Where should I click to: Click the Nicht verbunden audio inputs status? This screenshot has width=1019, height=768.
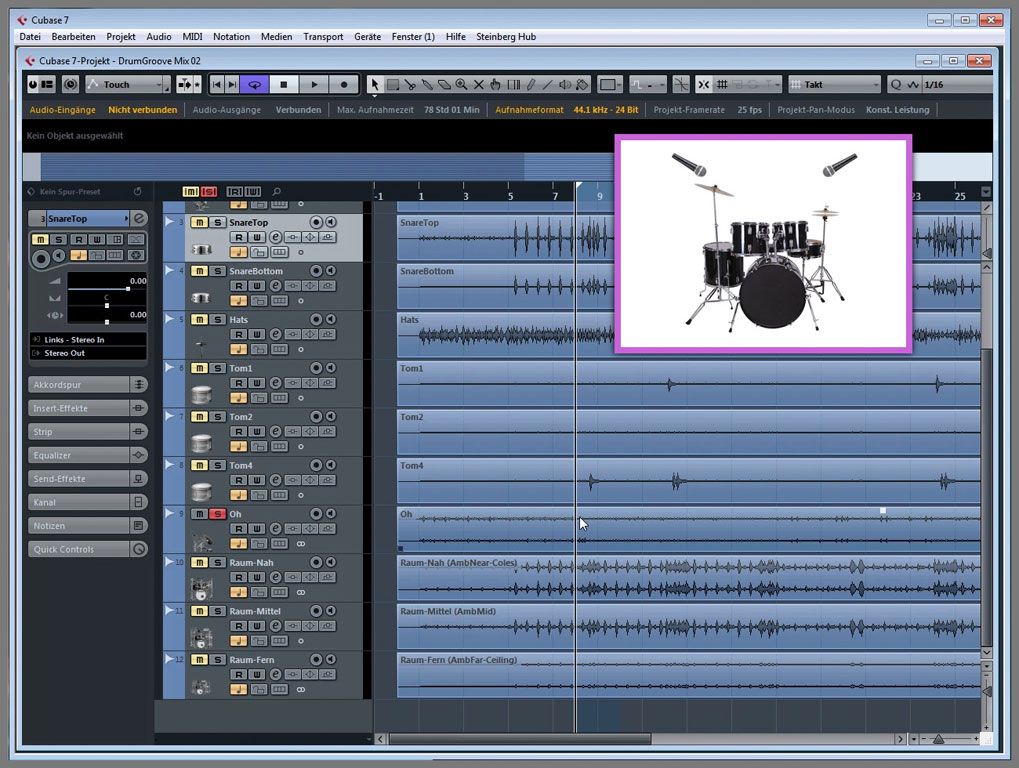click(x=142, y=110)
